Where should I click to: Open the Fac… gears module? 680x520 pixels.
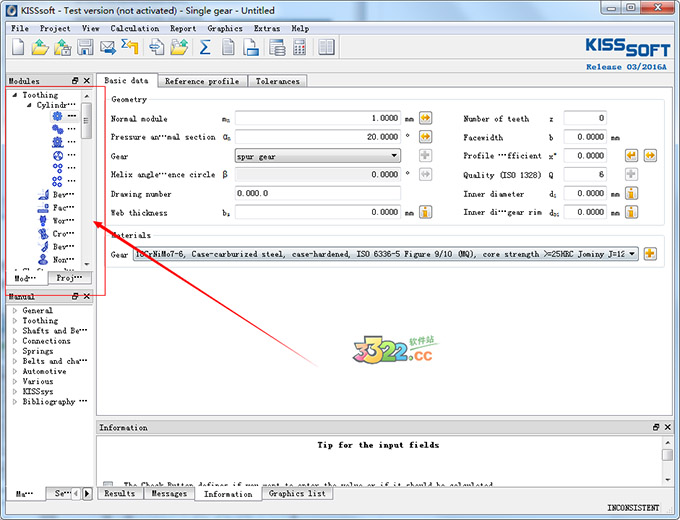coord(56,208)
